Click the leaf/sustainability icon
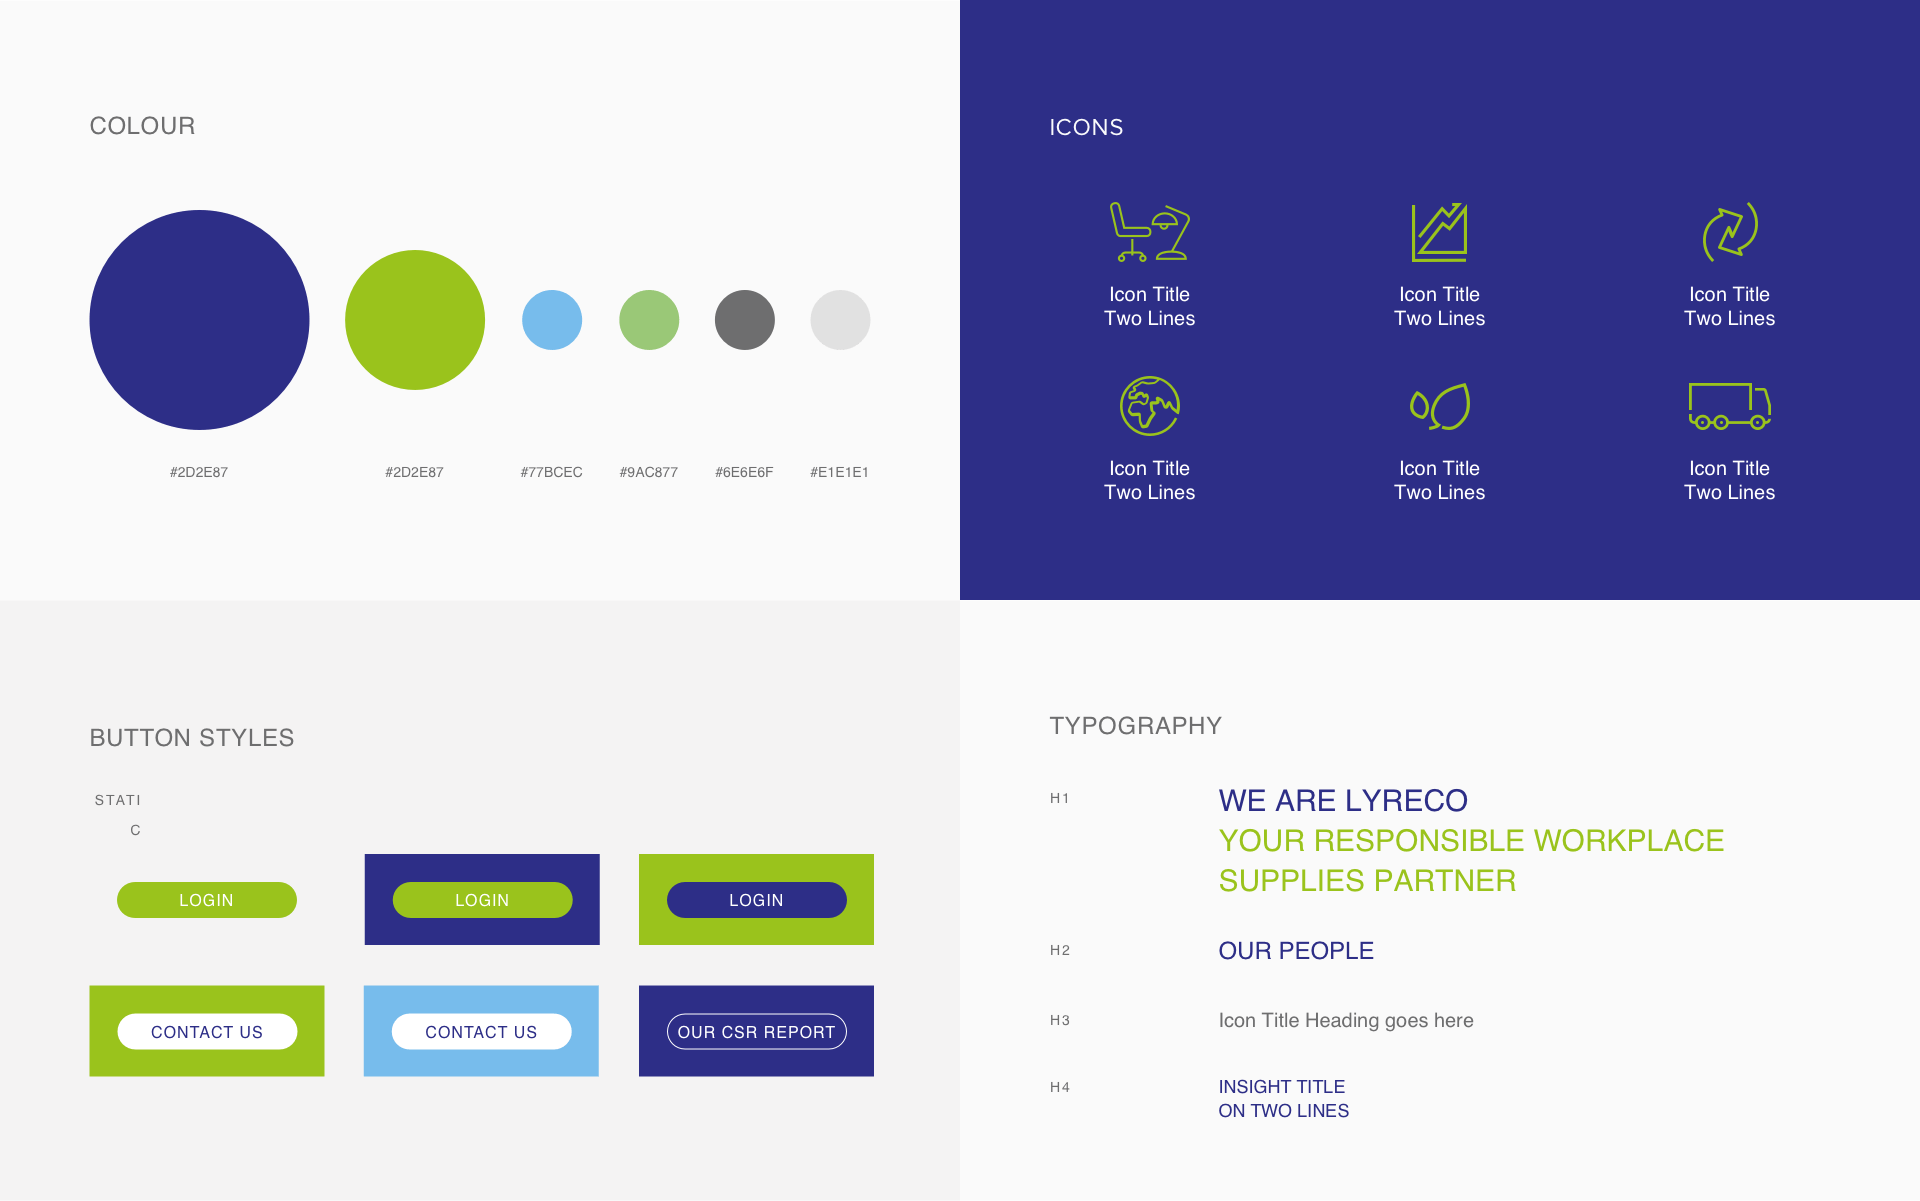The height and width of the screenshot is (1201, 1920). pyautogui.click(x=1439, y=407)
